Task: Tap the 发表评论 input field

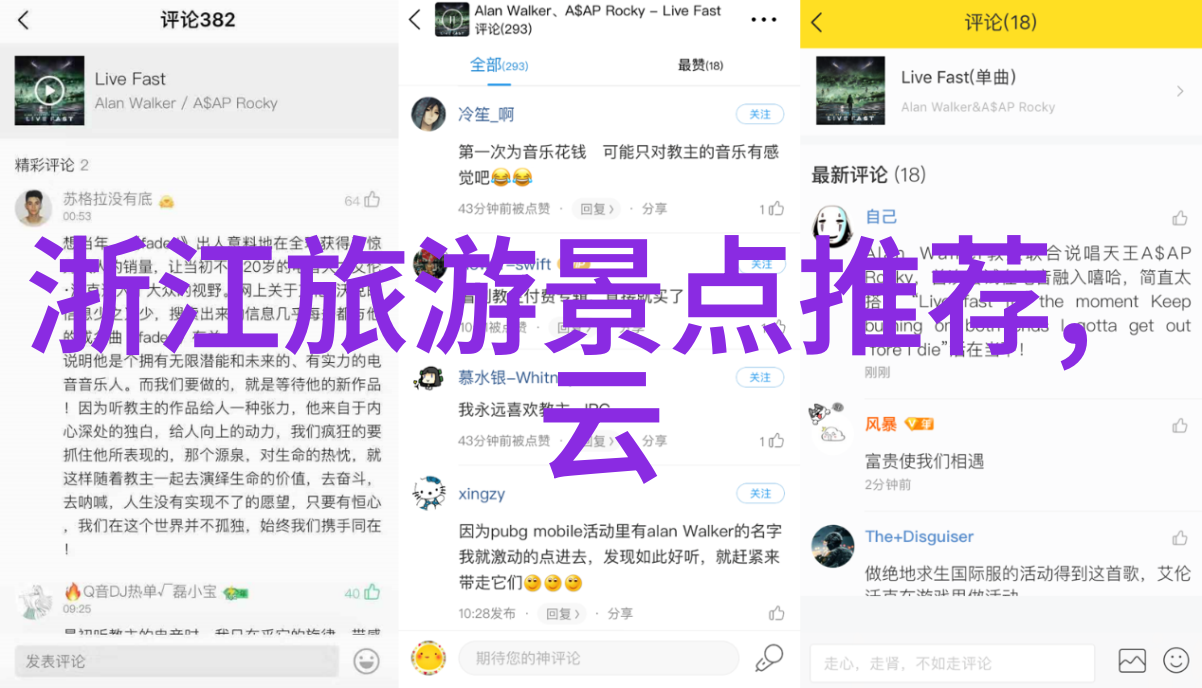Action: 177,661
